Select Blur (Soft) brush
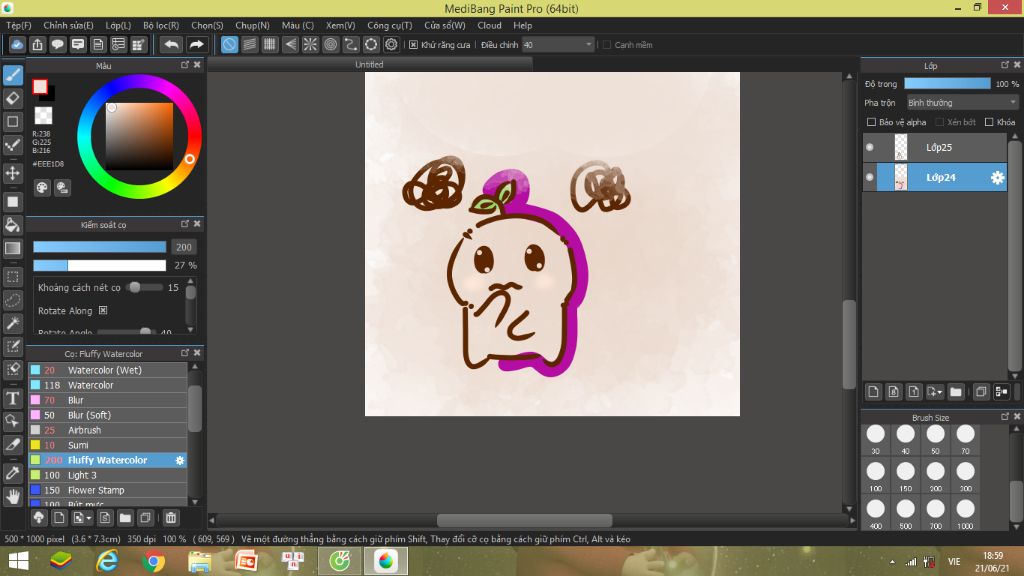Viewport: 1024px width, 576px height. 108,415
